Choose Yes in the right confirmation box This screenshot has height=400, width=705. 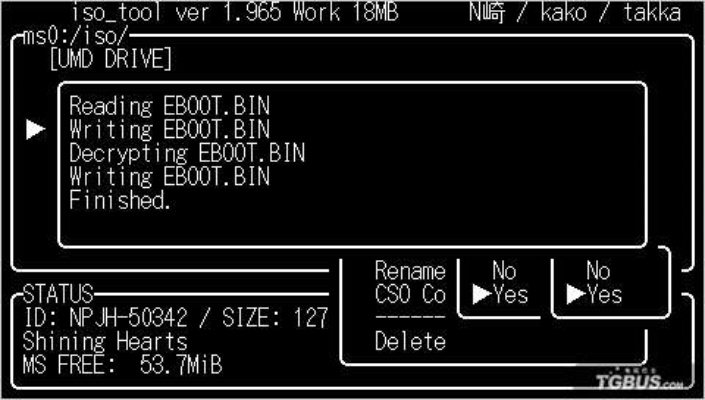(x=605, y=295)
